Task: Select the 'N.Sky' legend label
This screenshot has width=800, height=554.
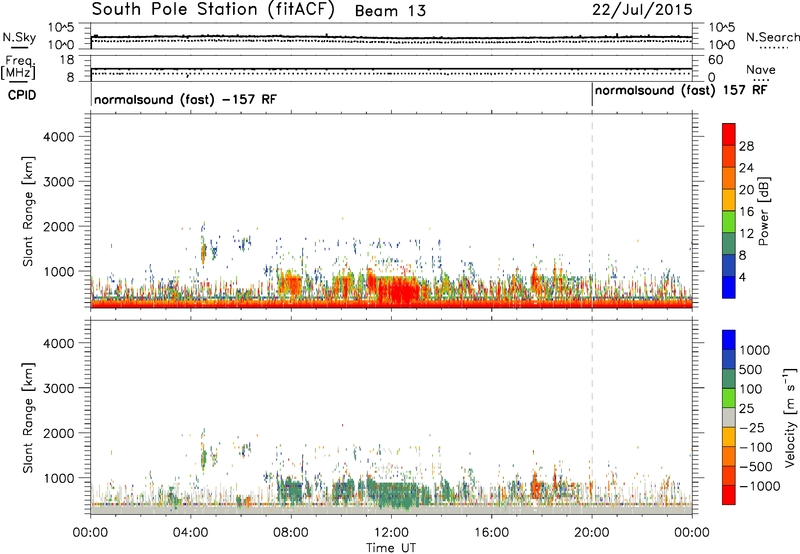Action: pos(19,37)
